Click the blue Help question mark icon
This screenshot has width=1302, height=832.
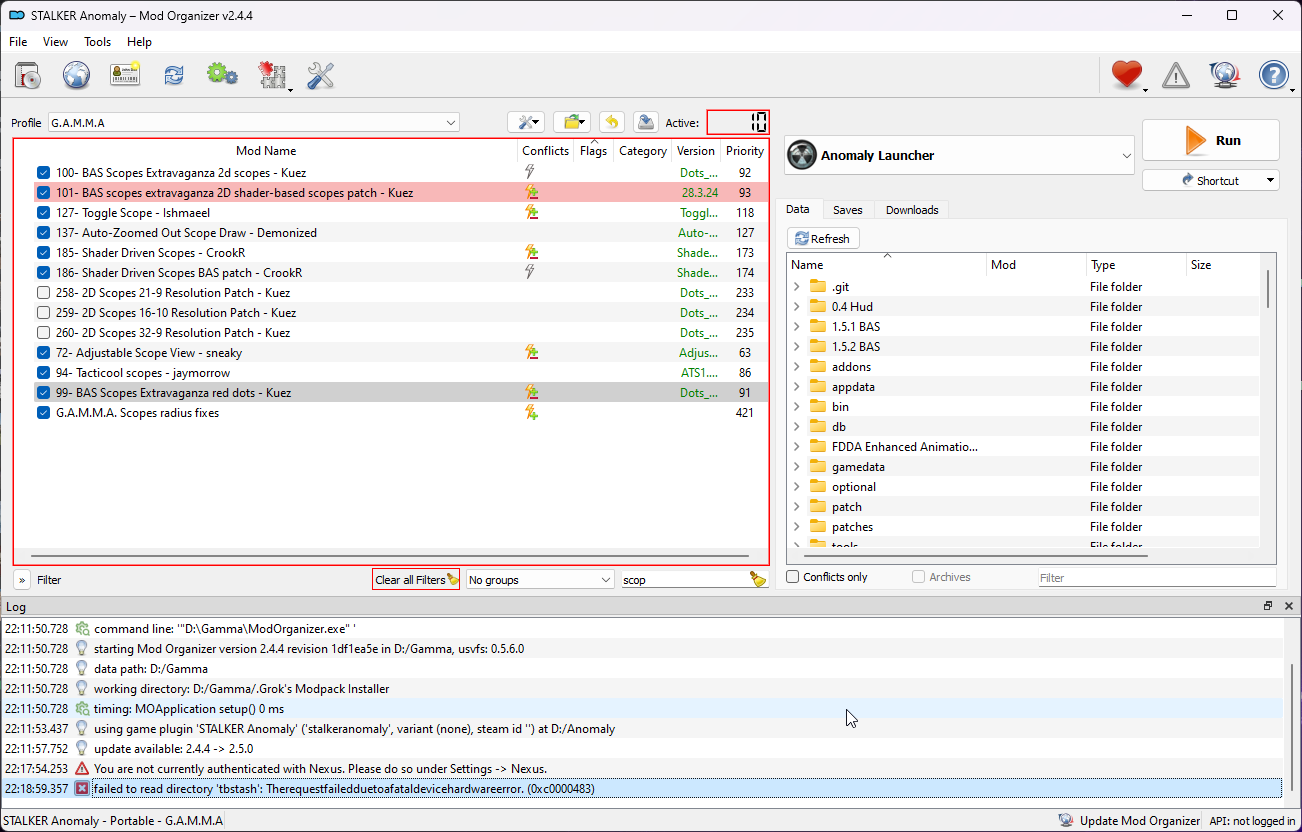pyautogui.click(x=1273, y=76)
